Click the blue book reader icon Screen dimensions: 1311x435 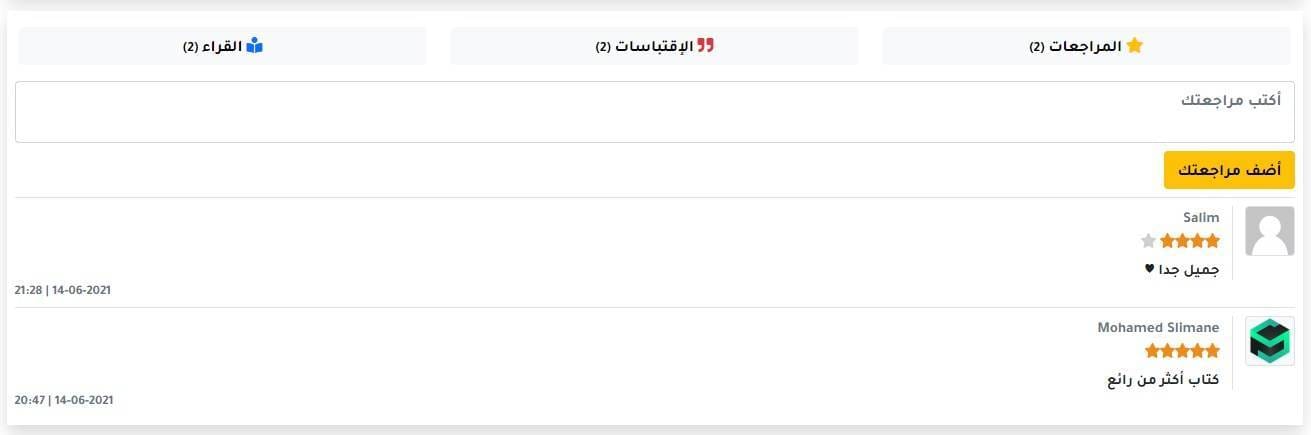click(x=254, y=46)
